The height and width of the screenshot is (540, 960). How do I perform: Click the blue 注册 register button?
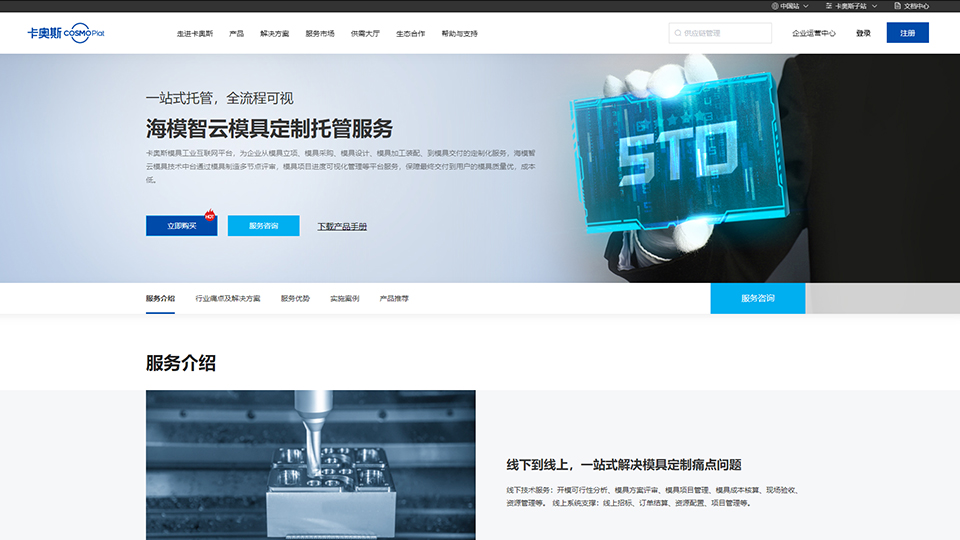pos(907,33)
